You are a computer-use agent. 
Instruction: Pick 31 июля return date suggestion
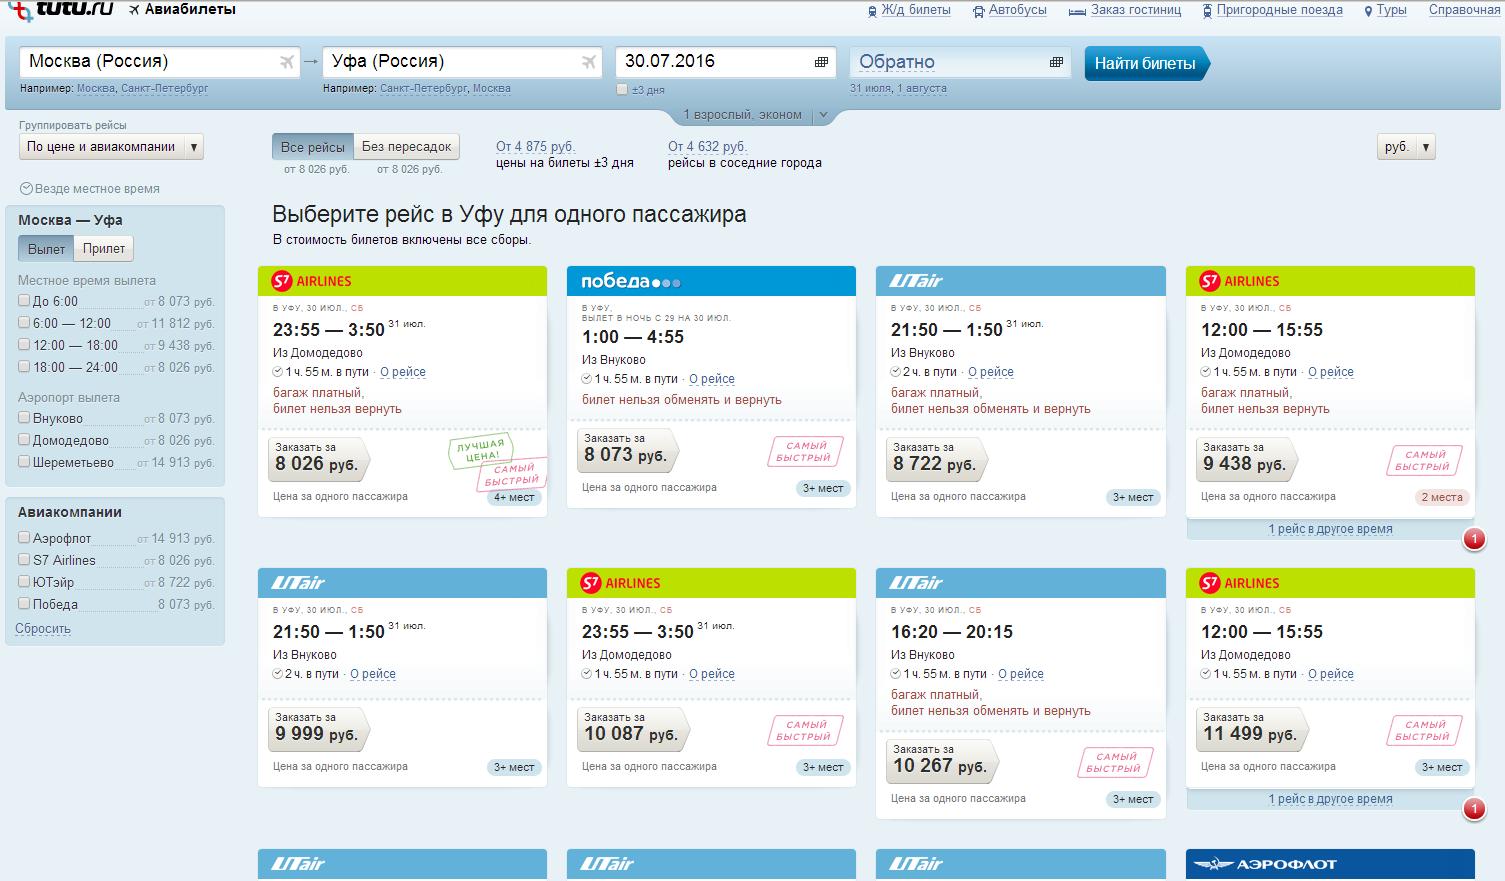(x=870, y=88)
